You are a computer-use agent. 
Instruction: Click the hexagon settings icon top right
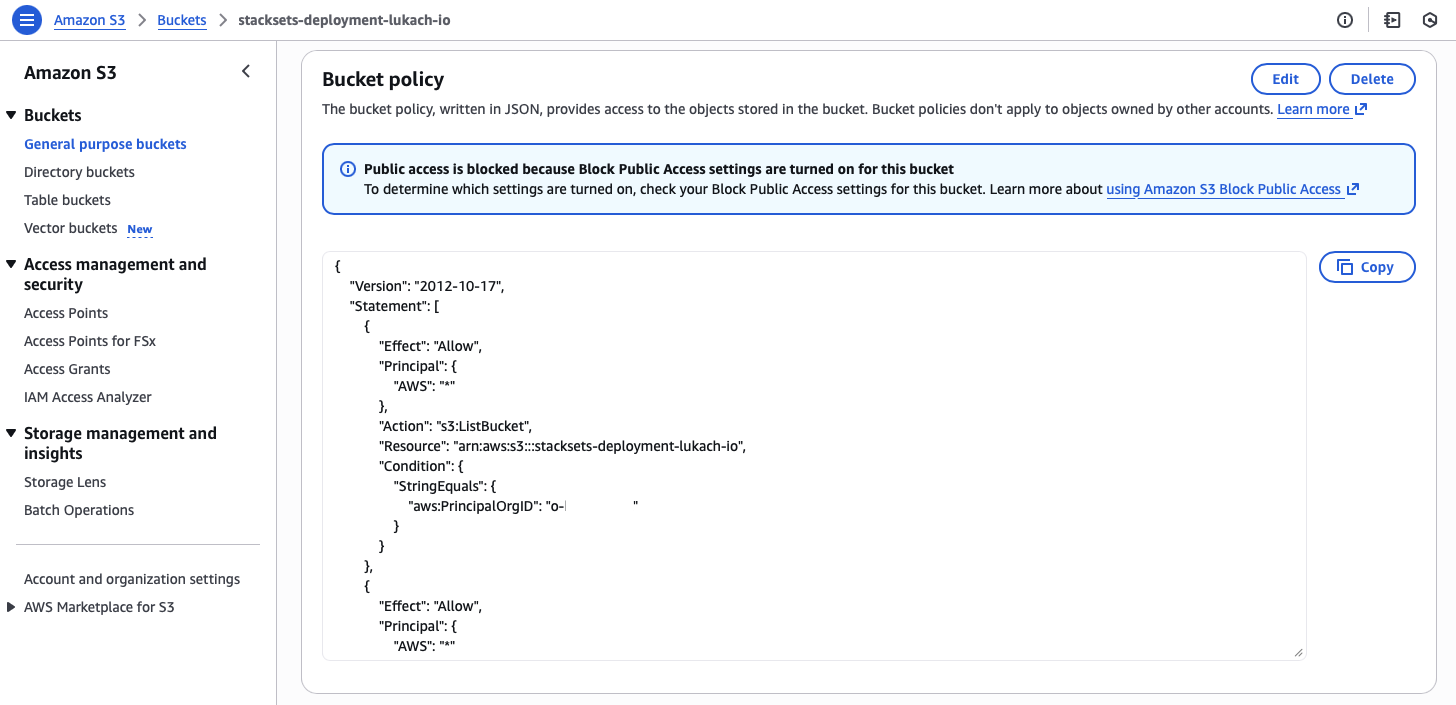(x=1430, y=20)
